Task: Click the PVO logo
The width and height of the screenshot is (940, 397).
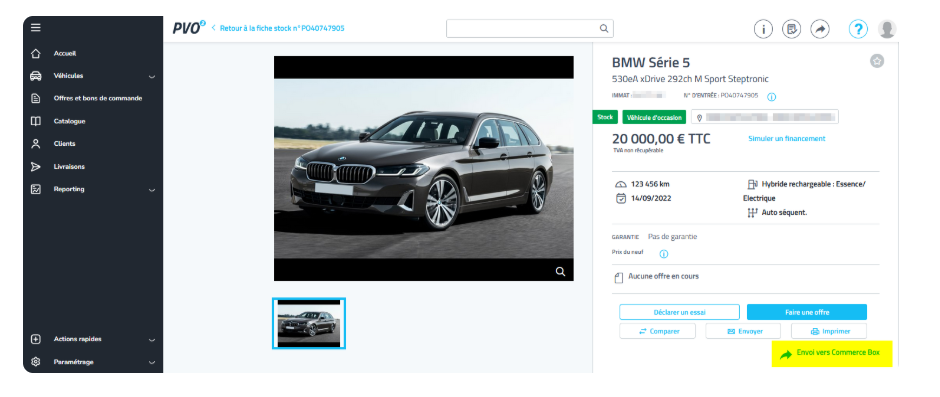Action: (189, 28)
